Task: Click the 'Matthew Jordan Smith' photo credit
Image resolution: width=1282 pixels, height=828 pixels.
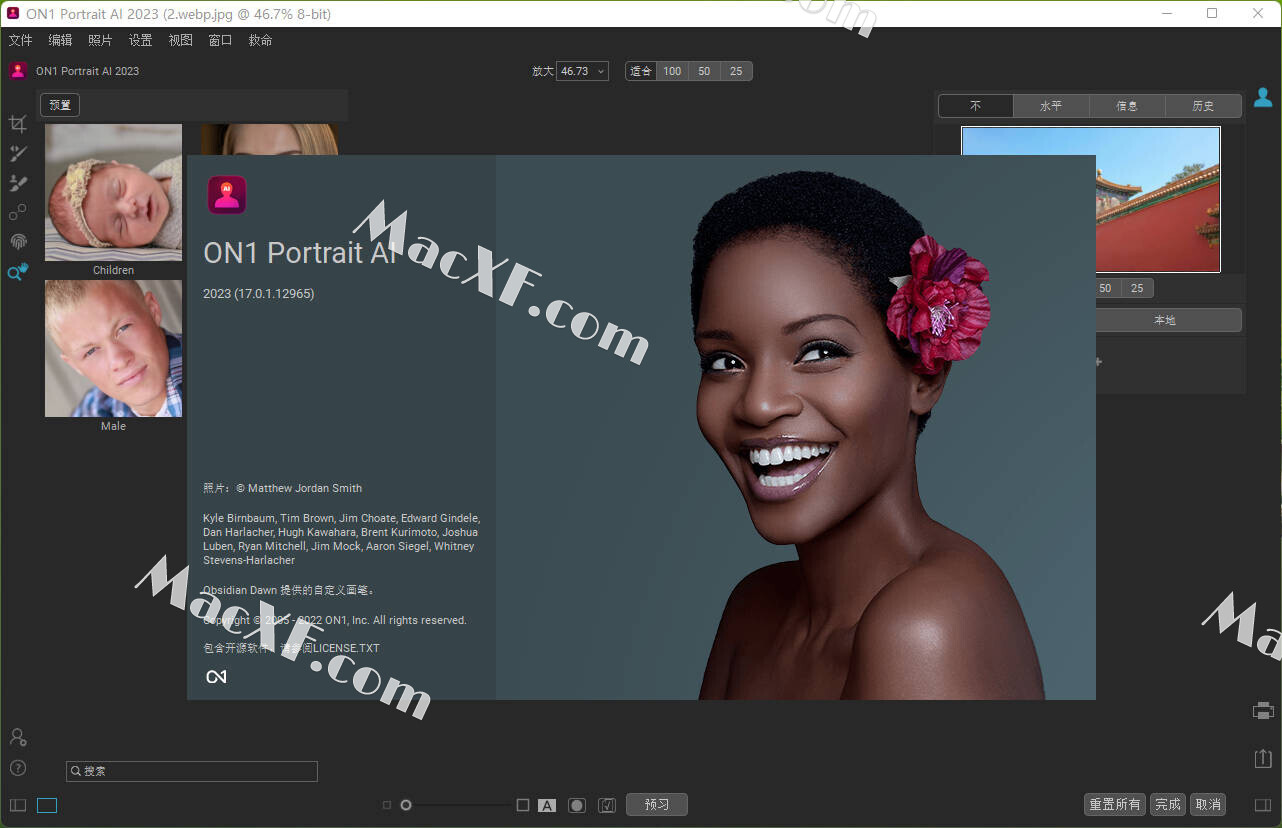Action: (305, 488)
